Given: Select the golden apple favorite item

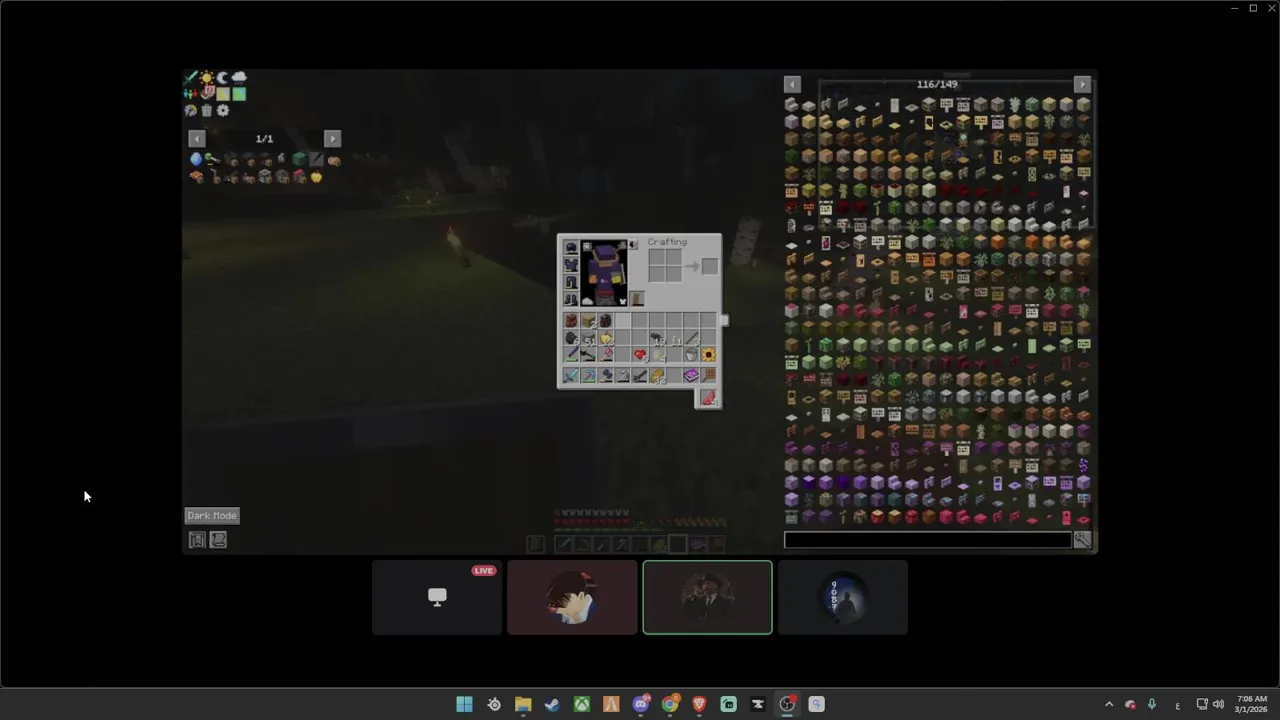Looking at the screenshot, I should pos(316,177).
